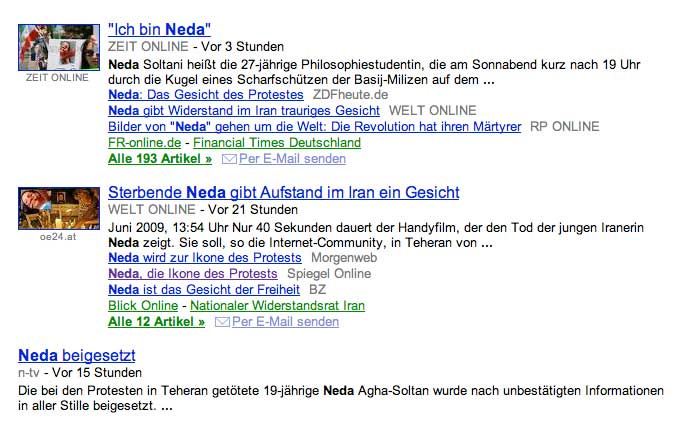Open "Sterbende Neda gibt Aufstand" headline
This screenshot has height=426, width=684.
tap(283, 192)
